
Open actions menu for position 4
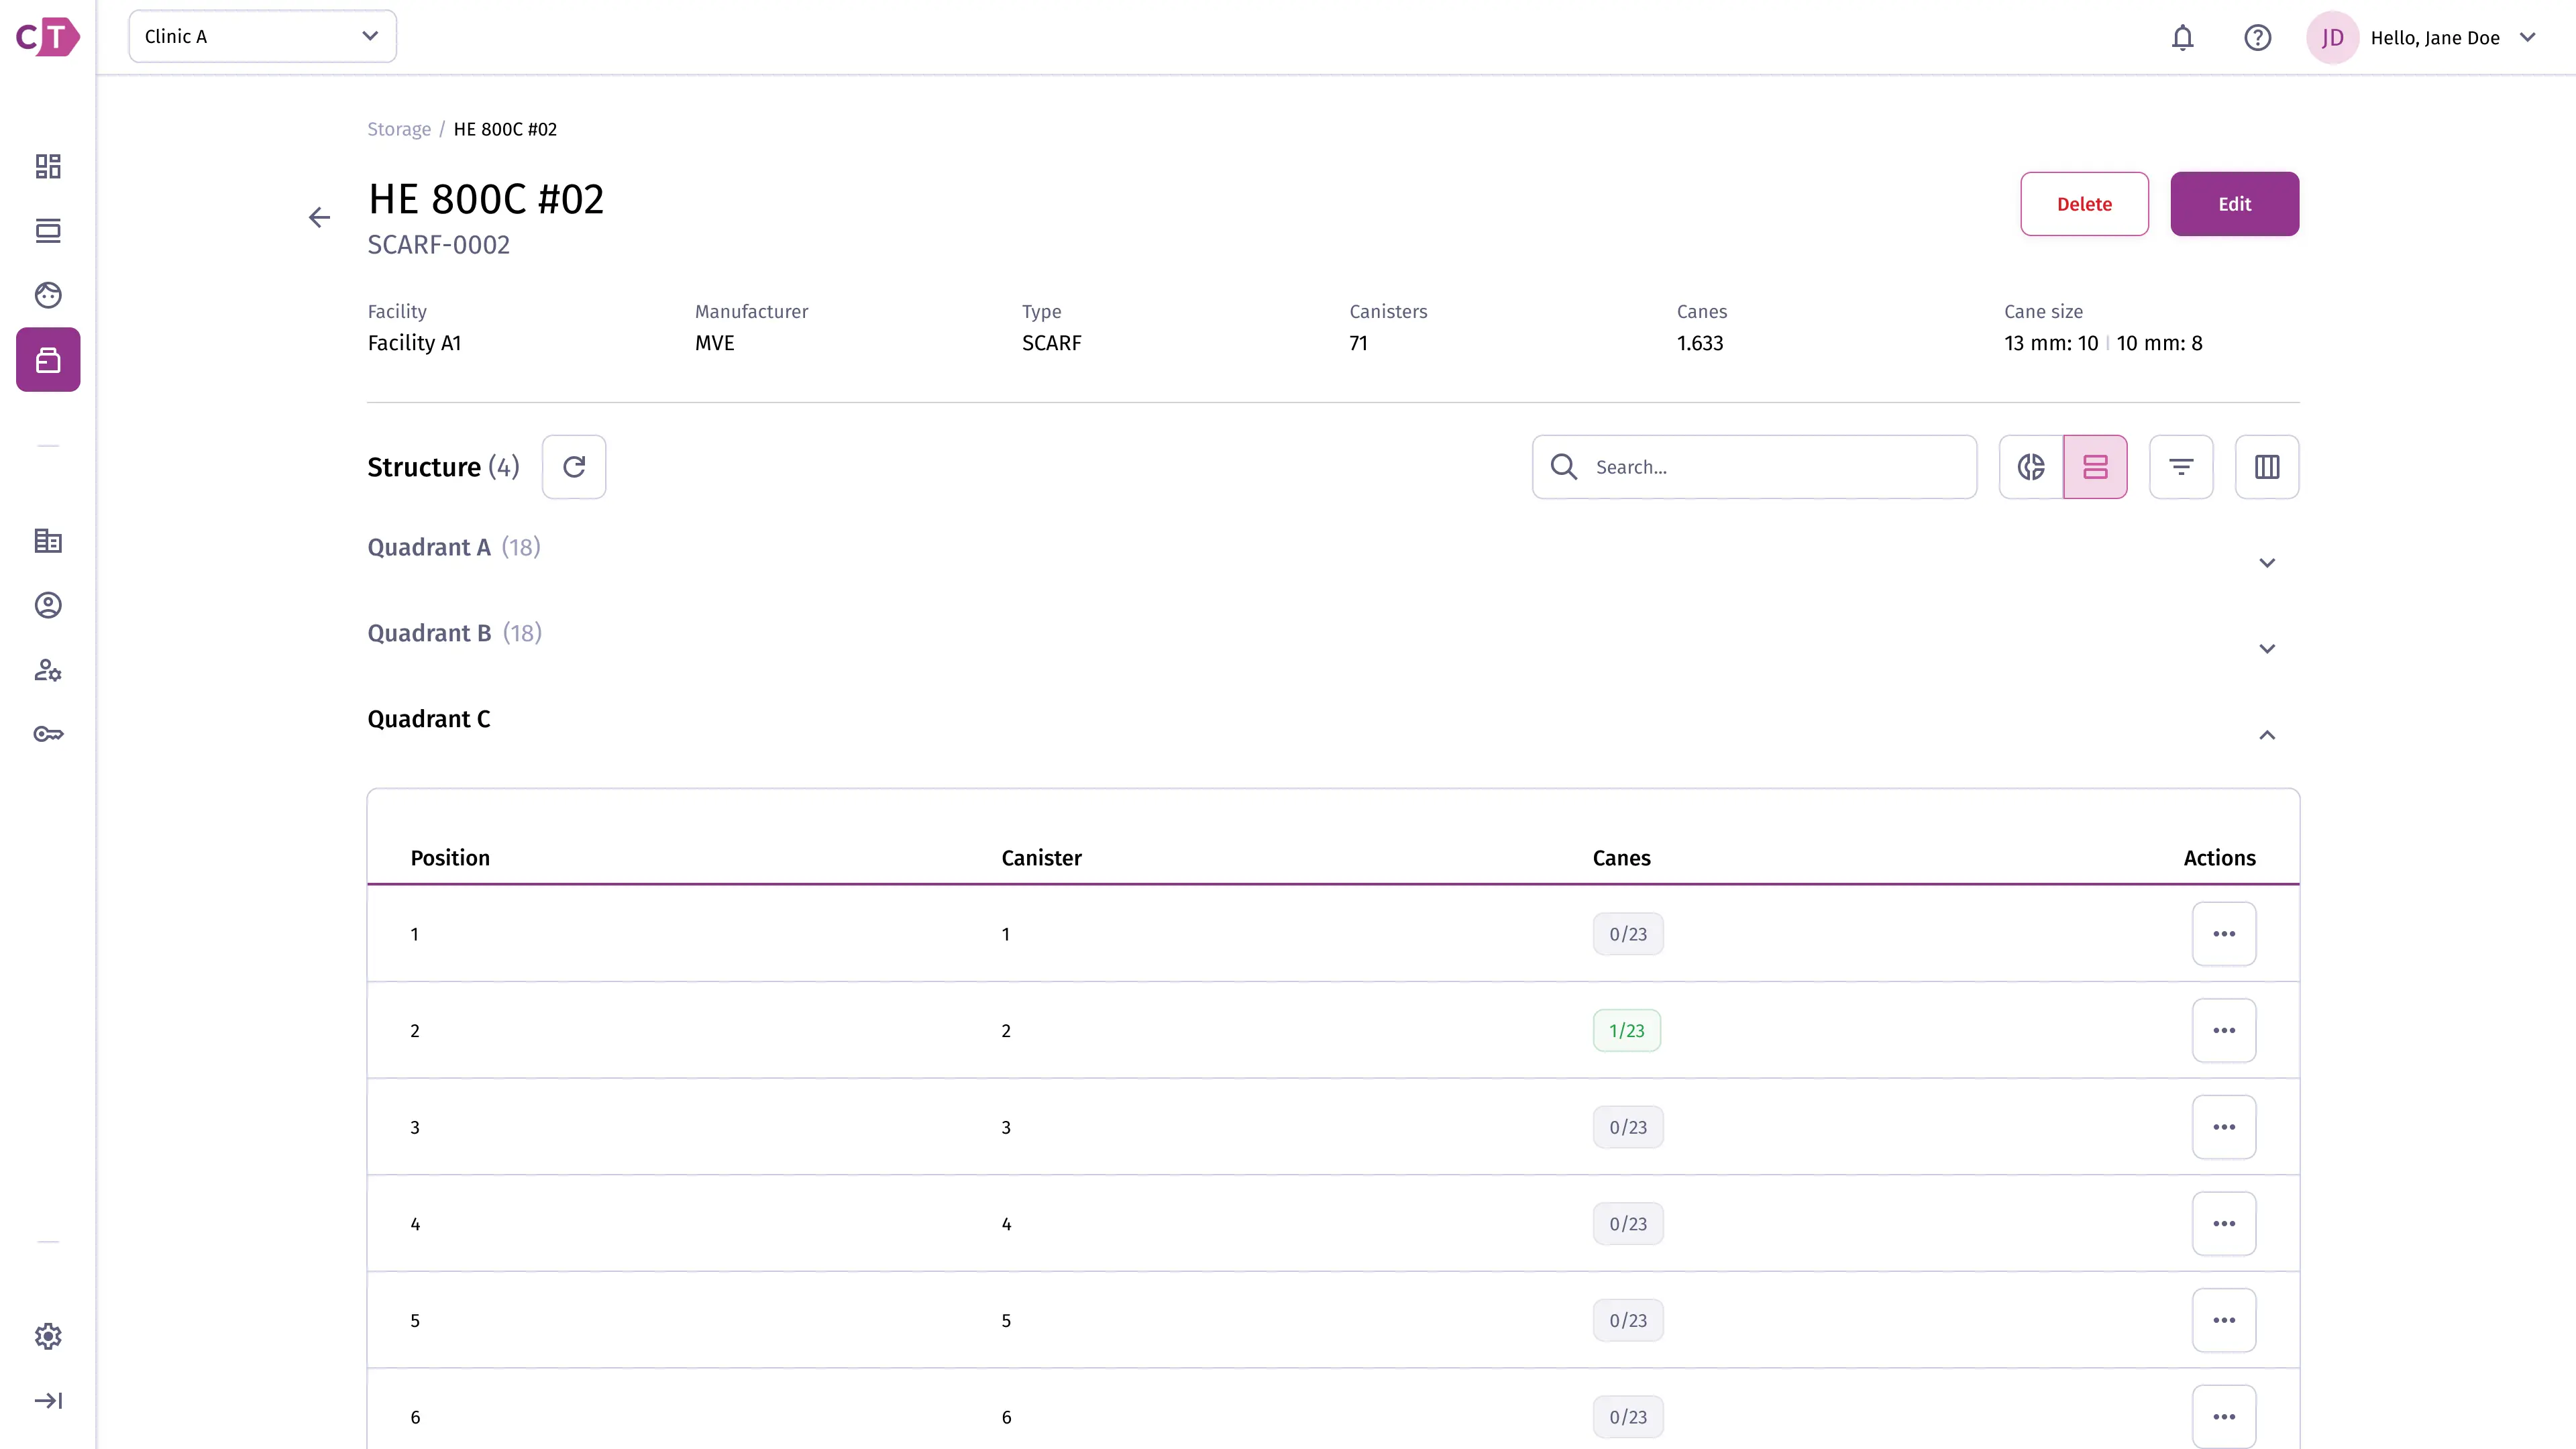coord(2224,1224)
